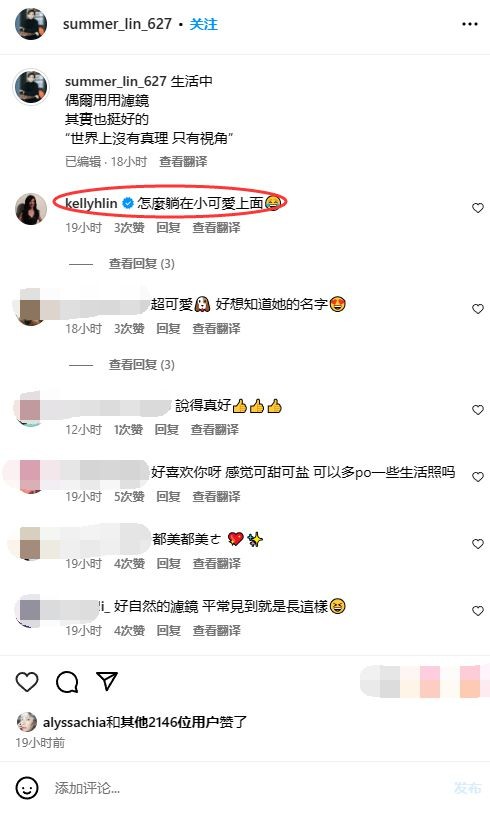Open the emoji picker smiley icon
The image size is (490, 813).
click(27, 788)
